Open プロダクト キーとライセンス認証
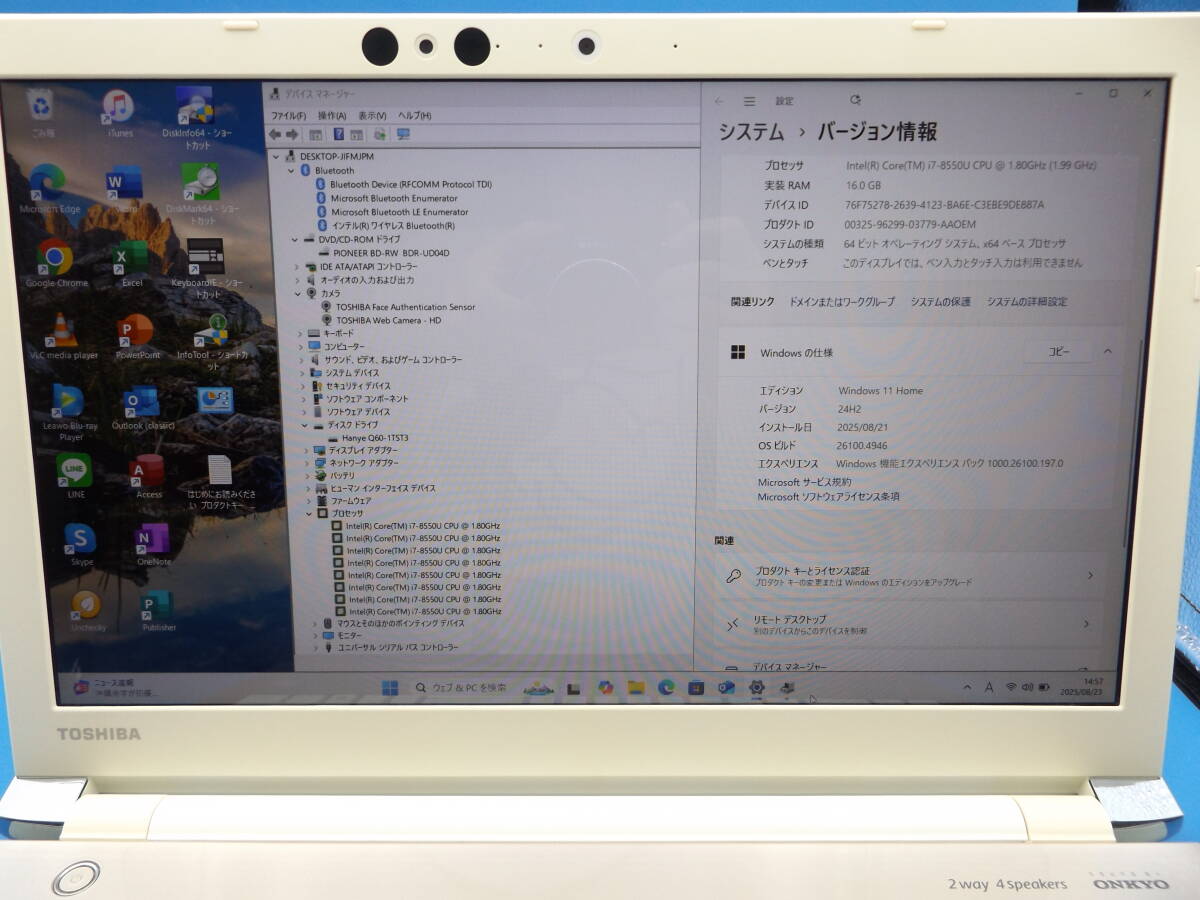 [912, 576]
